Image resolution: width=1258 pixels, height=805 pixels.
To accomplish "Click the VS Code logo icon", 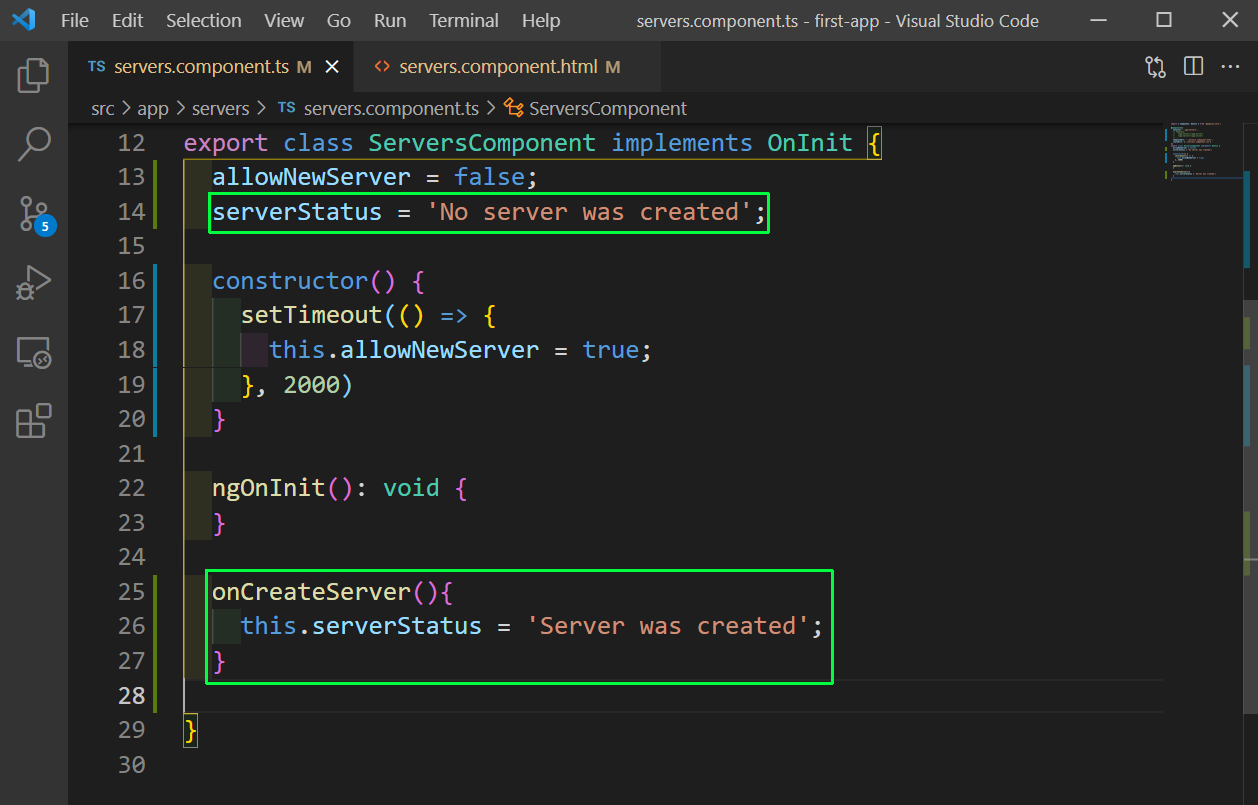I will click(x=24, y=20).
